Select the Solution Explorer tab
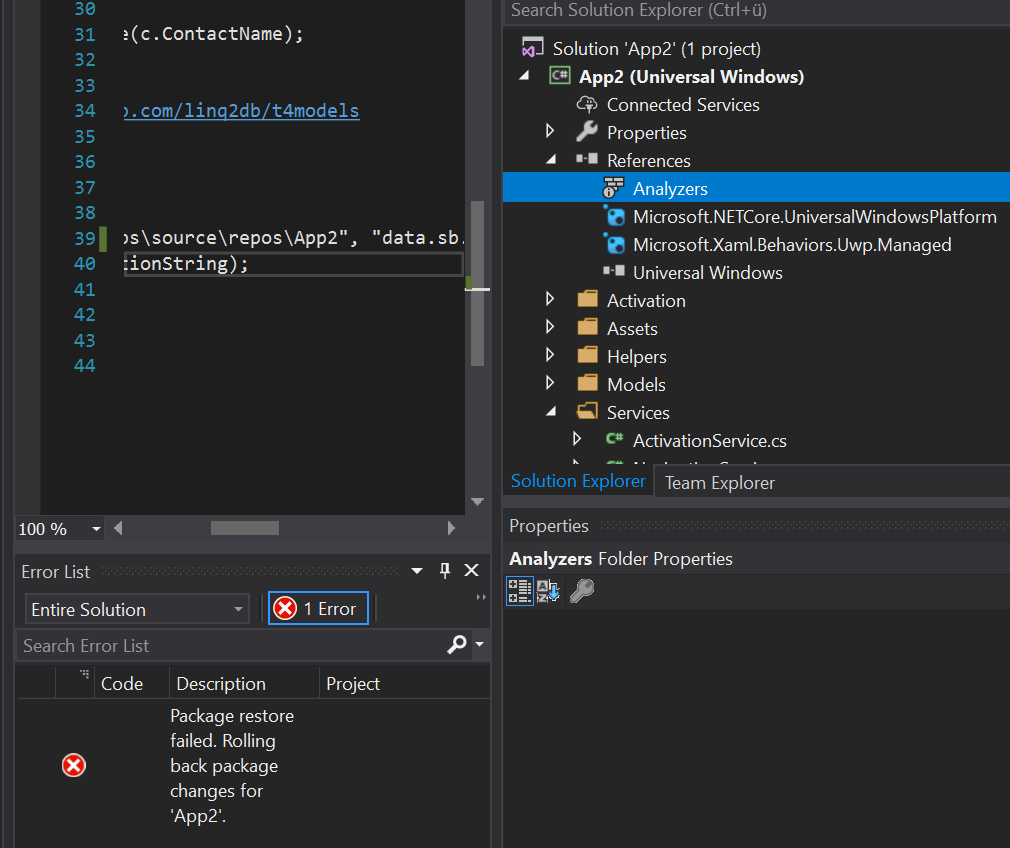The height and width of the screenshot is (848, 1010). [x=578, y=481]
